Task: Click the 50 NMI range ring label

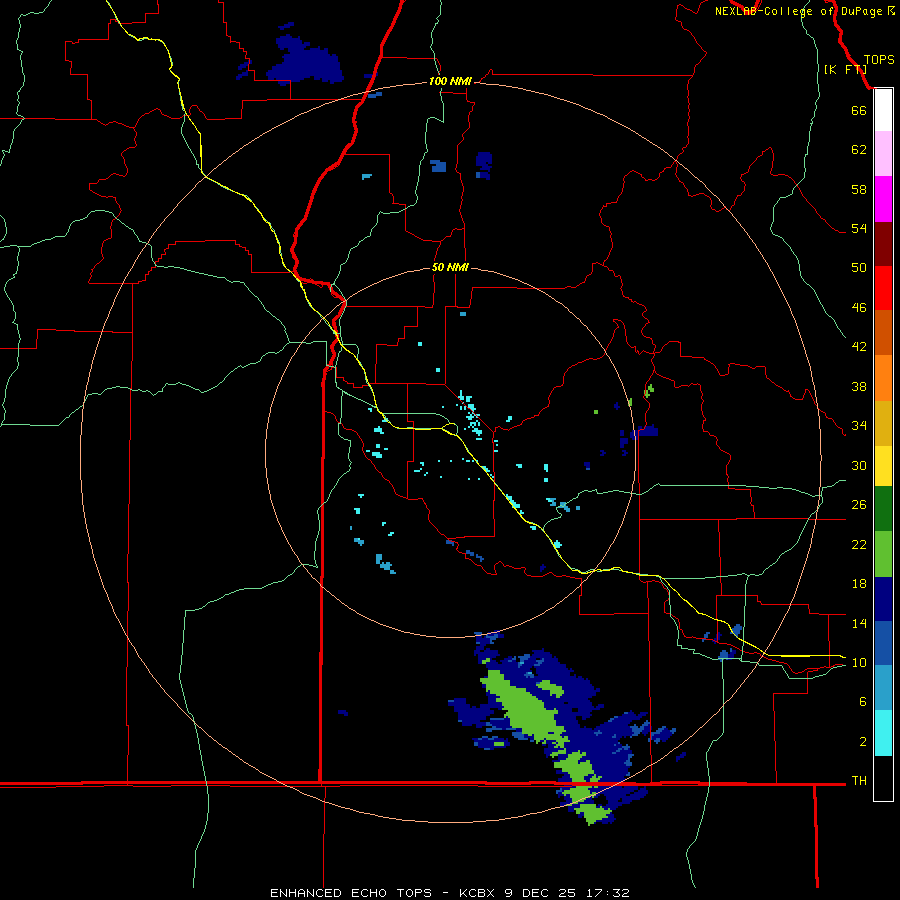Action: coord(450,267)
